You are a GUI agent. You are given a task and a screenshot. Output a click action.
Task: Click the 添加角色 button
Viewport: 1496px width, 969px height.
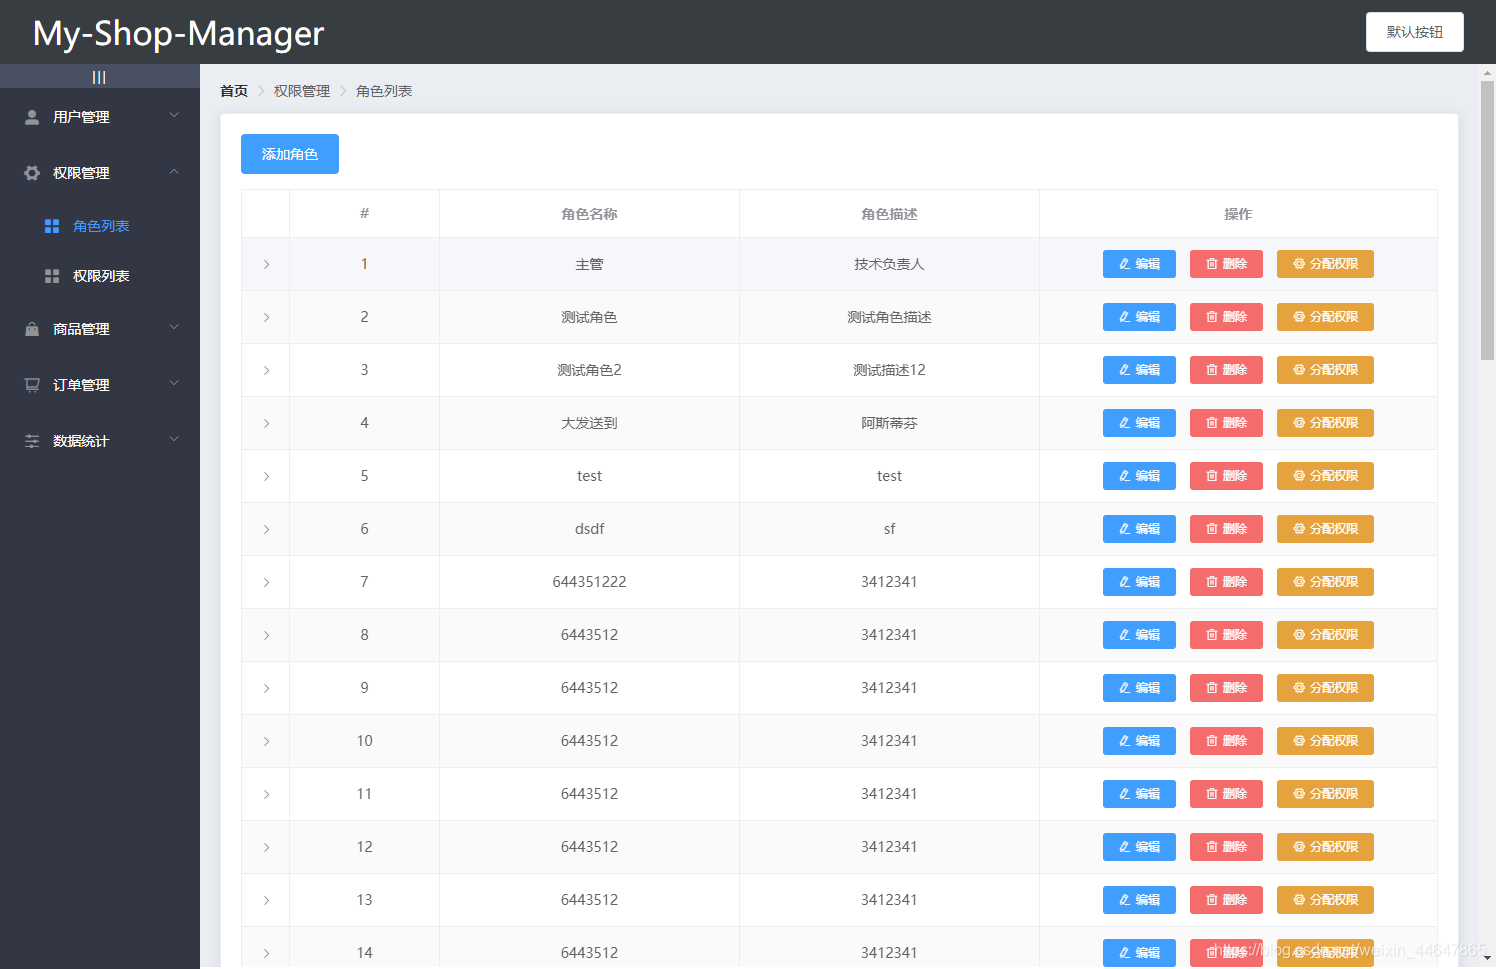[290, 154]
